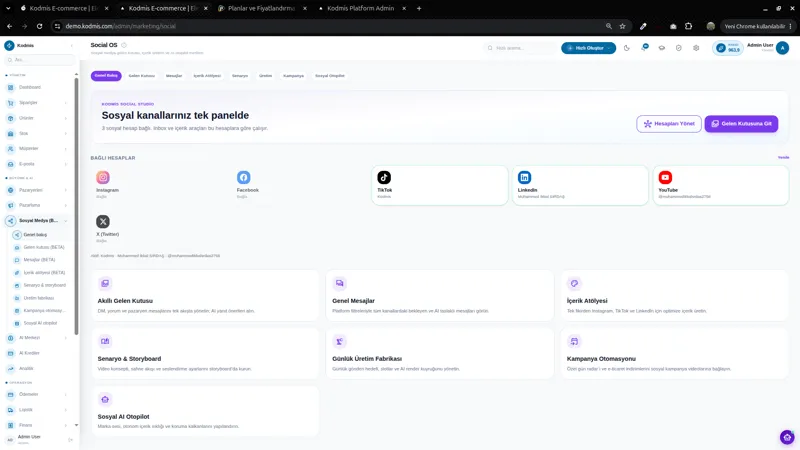Switch to the Mesajlar tab

(x=174, y=76)
